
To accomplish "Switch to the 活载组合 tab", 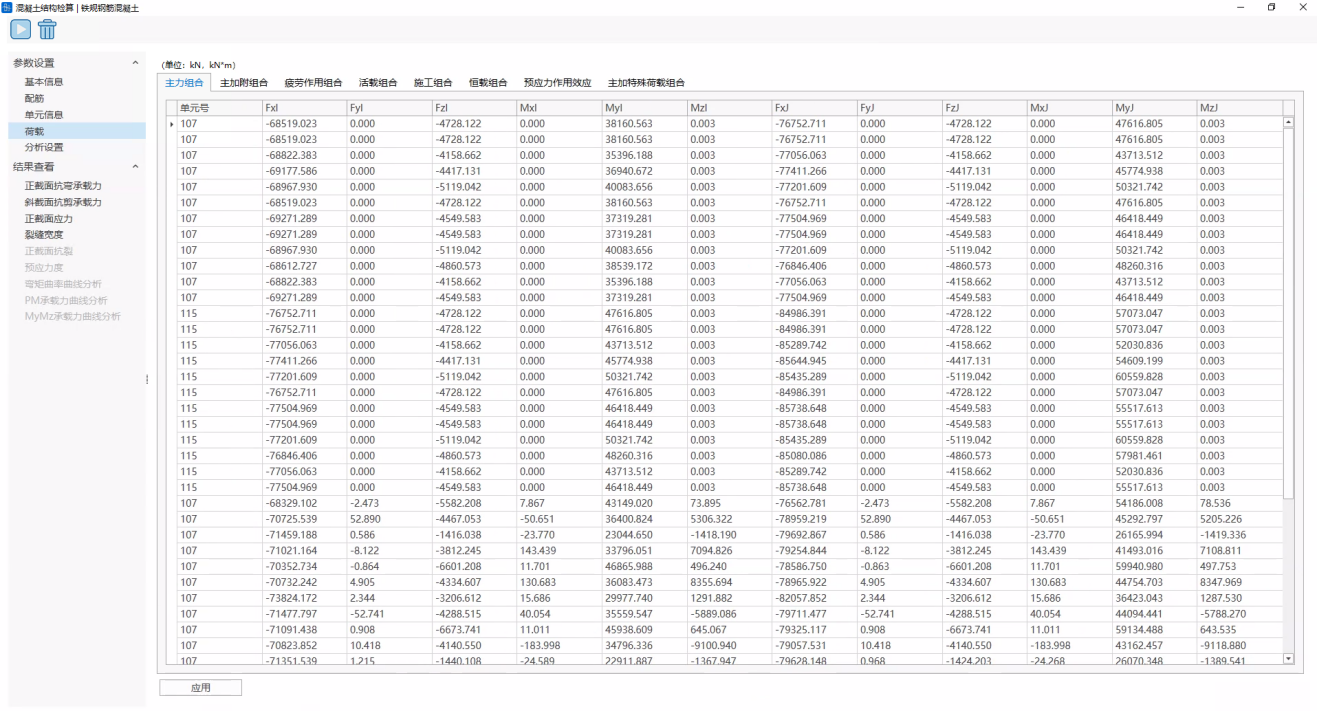I will coord(378,83).
